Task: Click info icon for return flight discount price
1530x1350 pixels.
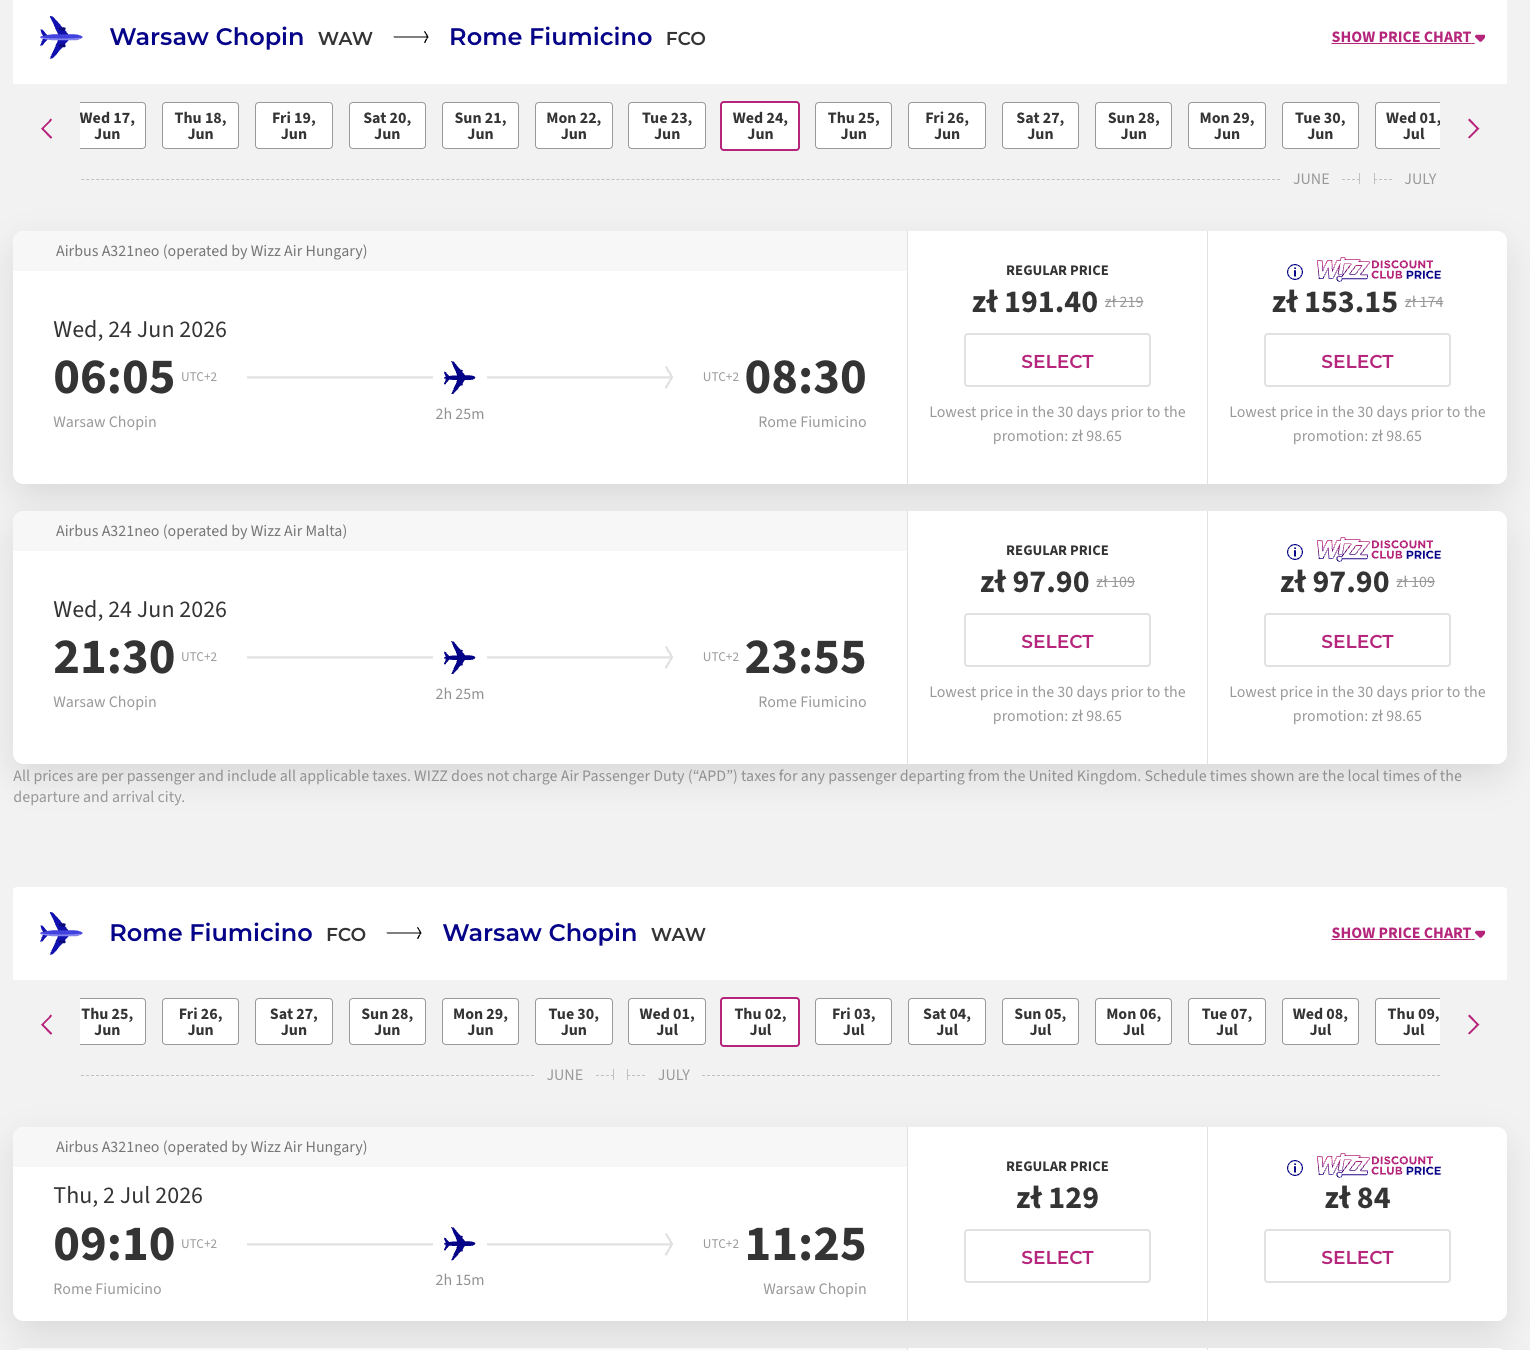Action: pyautogui.click(x=1295, y=1168)
